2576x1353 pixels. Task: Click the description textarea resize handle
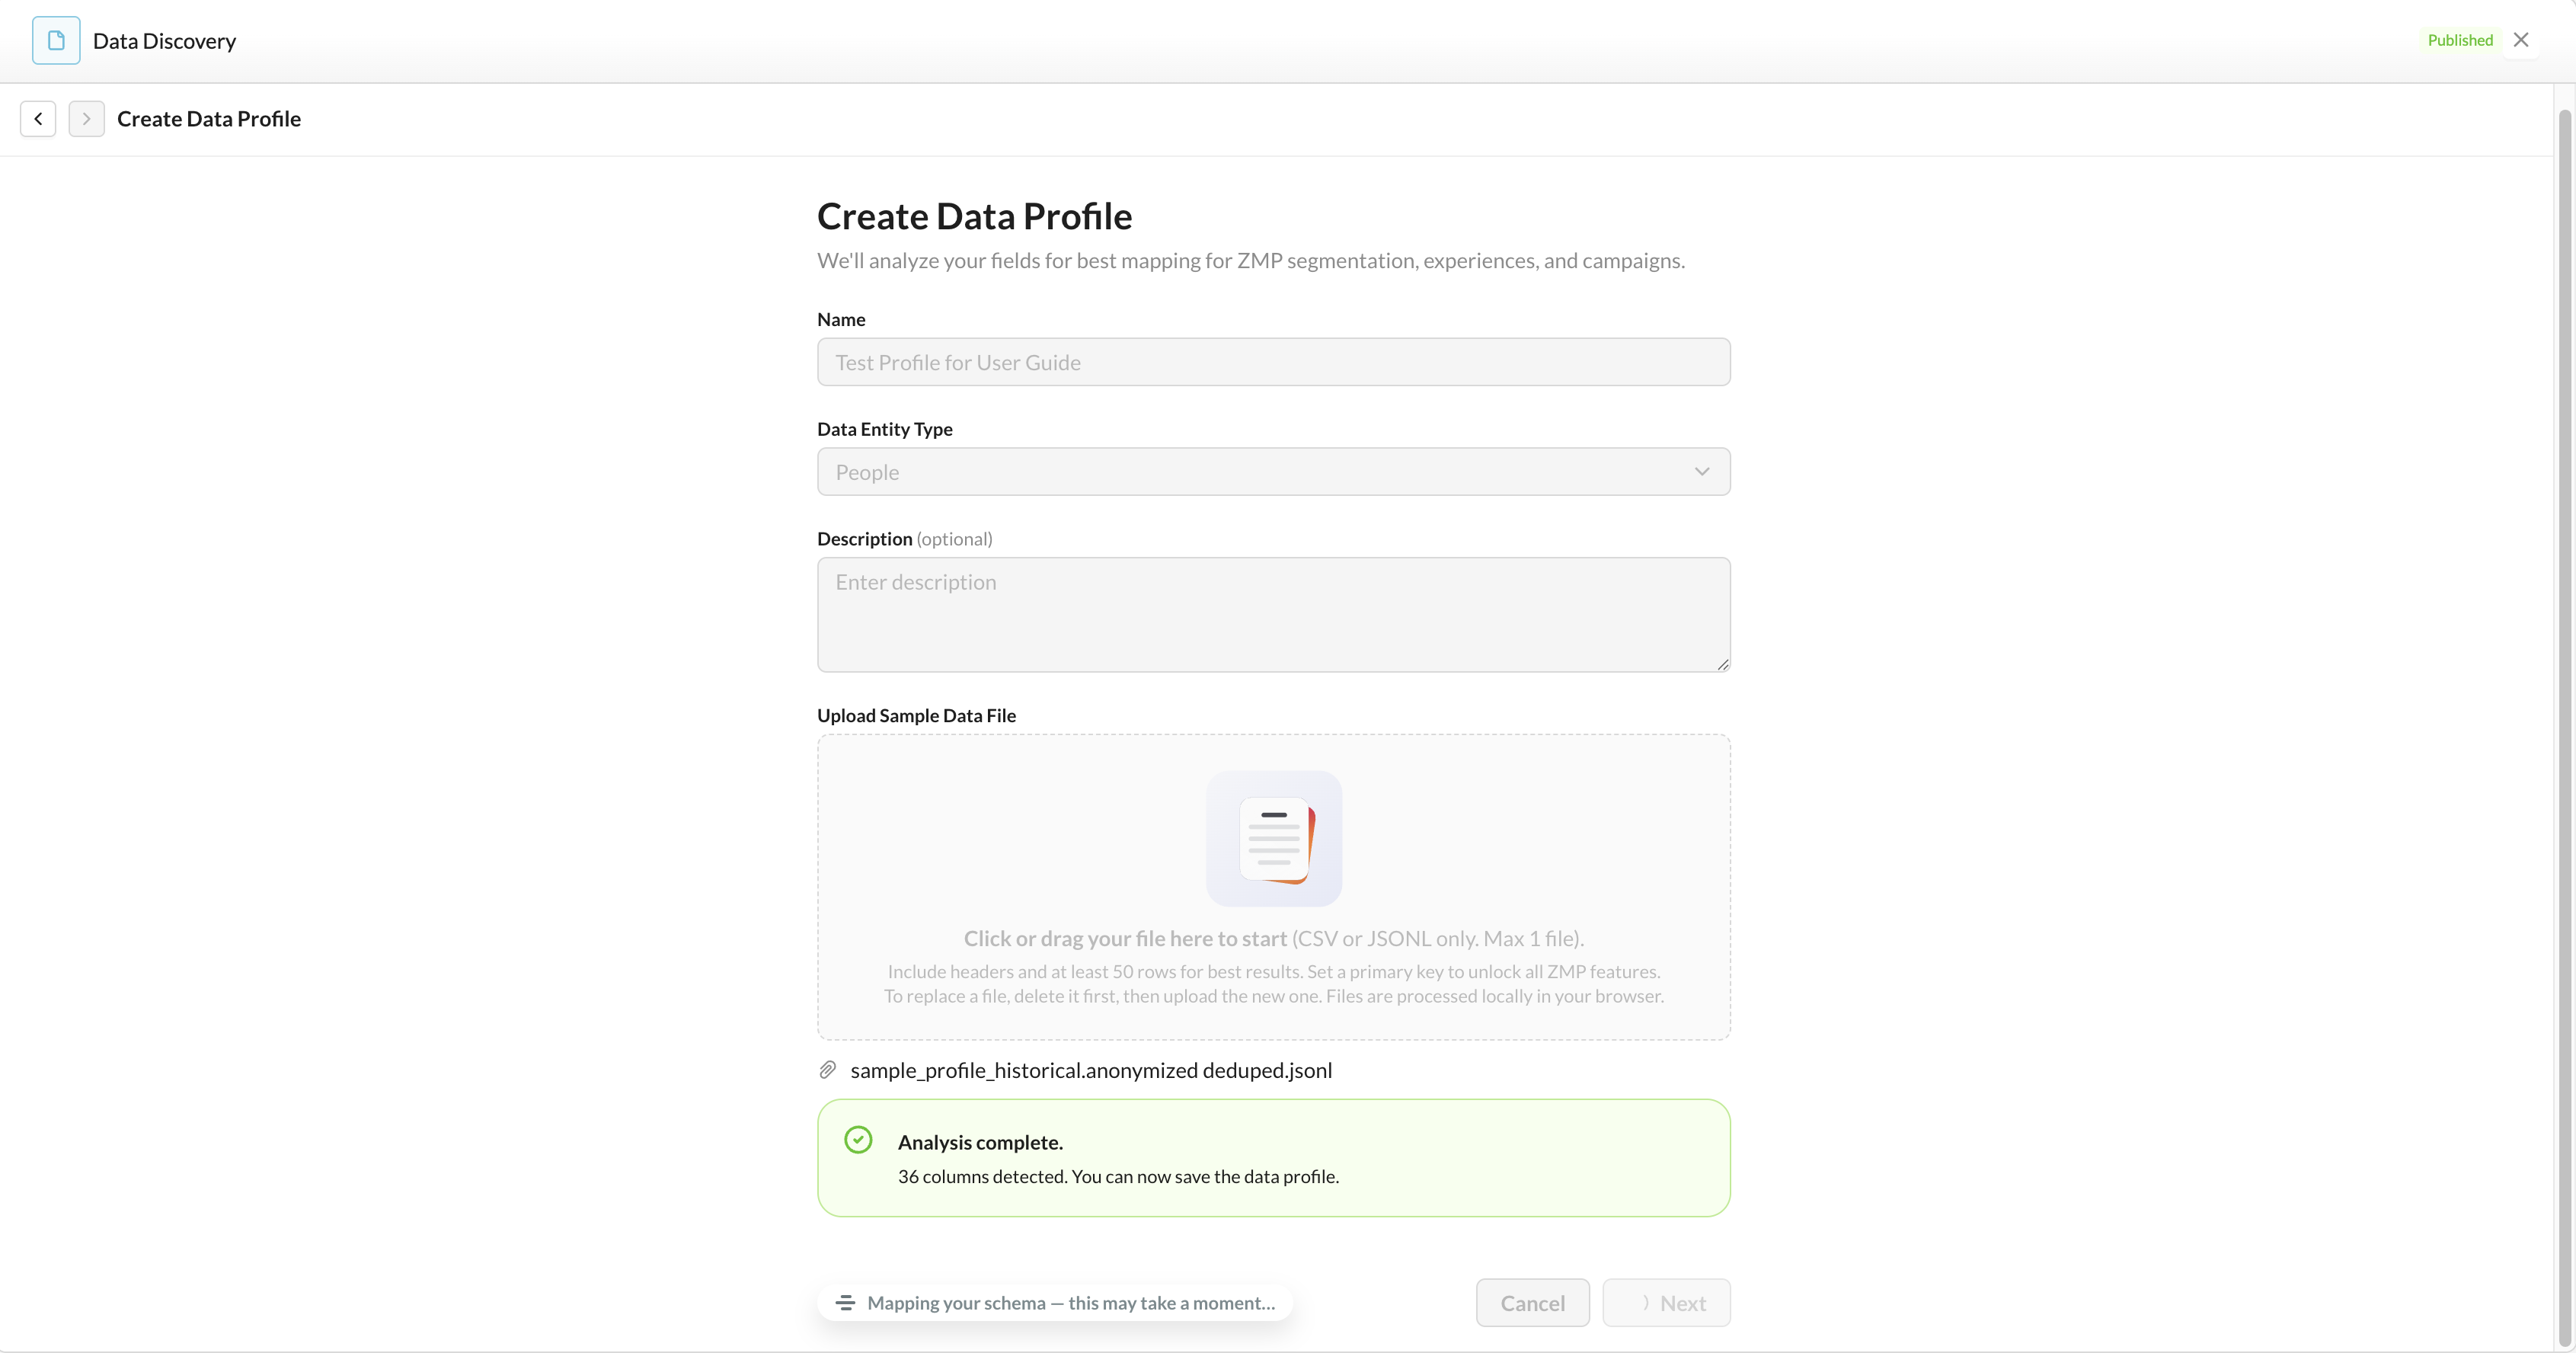1722,664
